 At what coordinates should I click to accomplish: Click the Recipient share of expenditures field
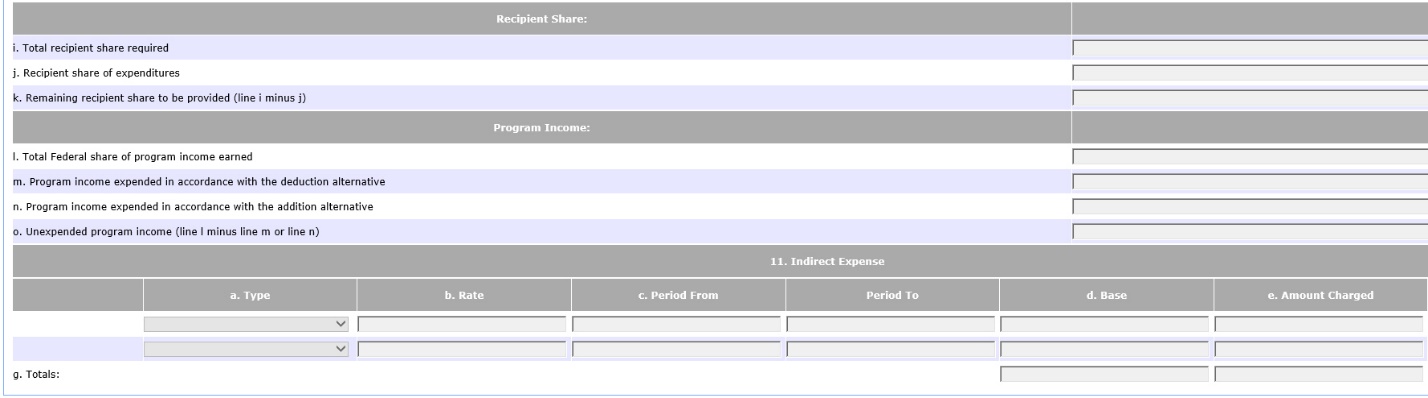(1250, 72)
